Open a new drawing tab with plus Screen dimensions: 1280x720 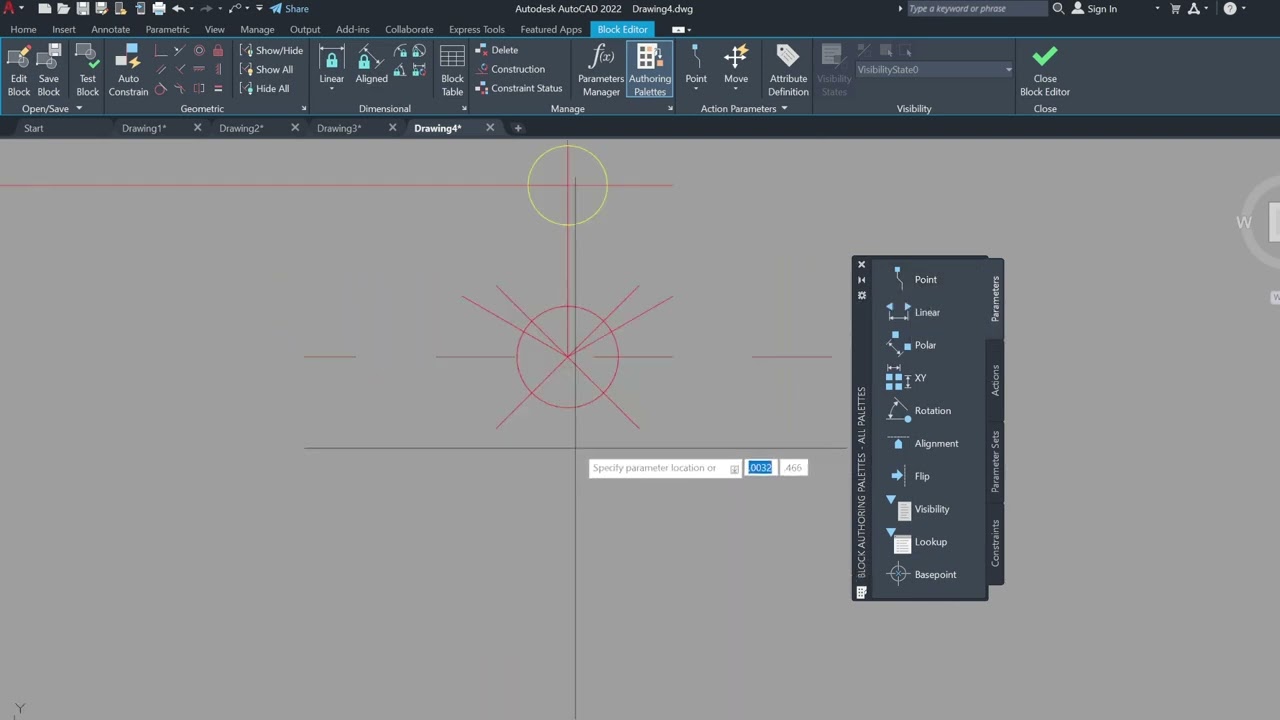[518, 128]
